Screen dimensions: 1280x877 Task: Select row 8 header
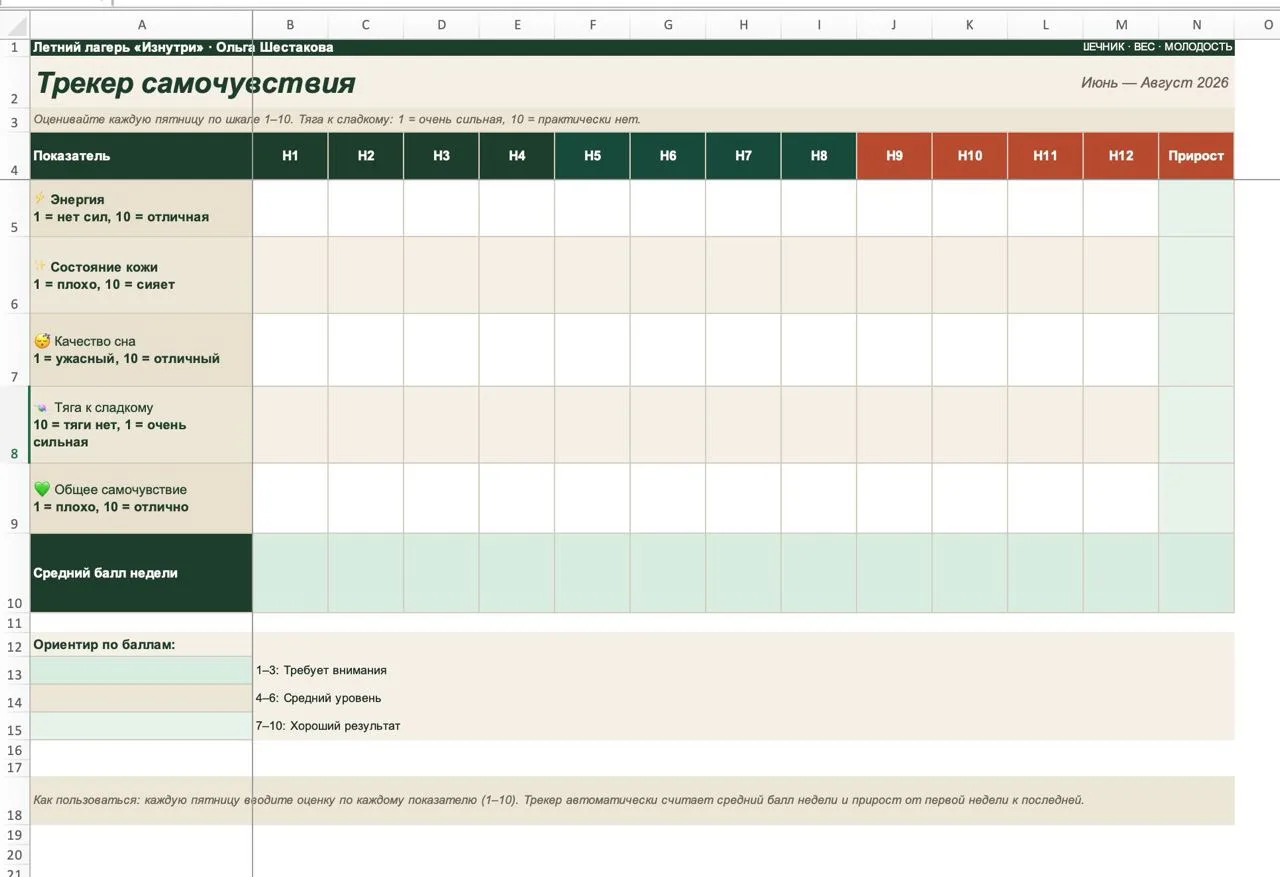(x=14, y=425)
